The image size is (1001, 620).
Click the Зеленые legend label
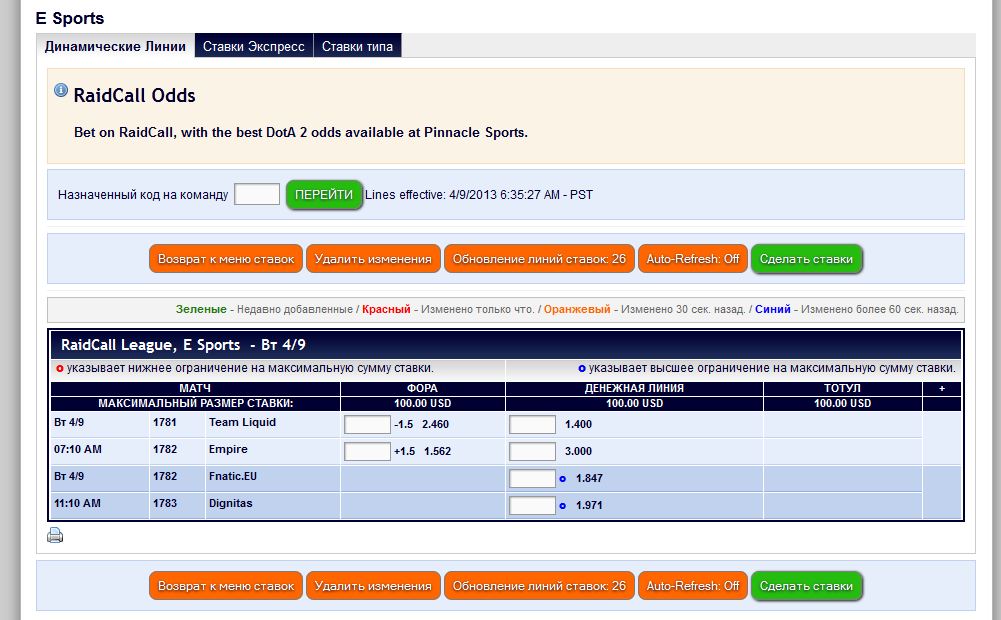tap(201, 309)
